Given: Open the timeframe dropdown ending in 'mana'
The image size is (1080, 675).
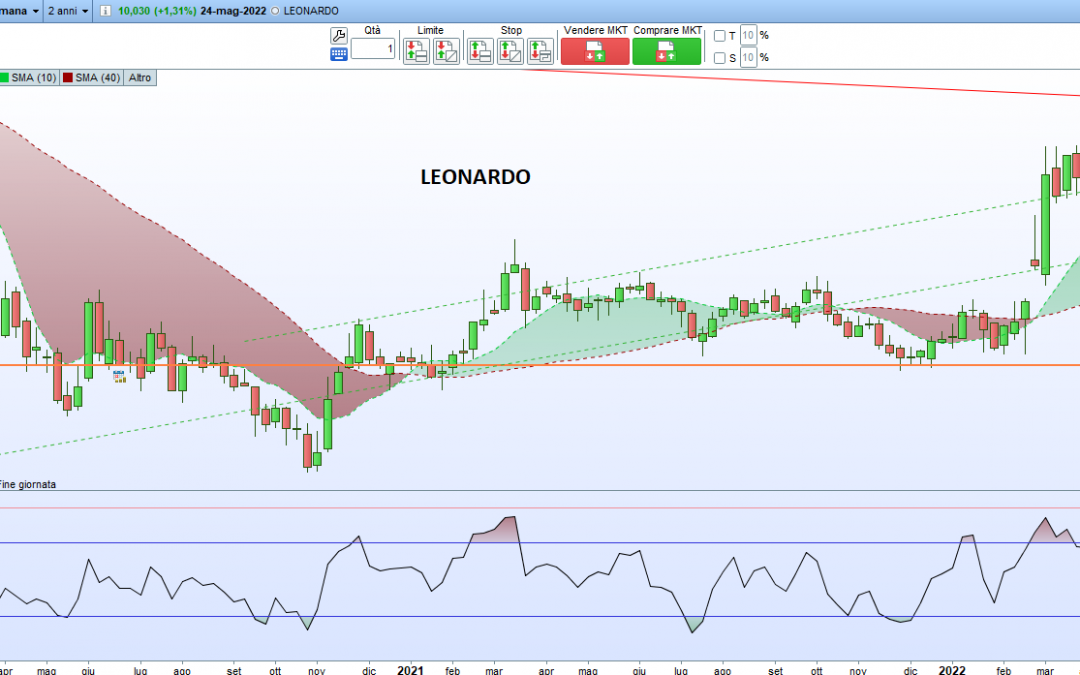Looking at the screenshot, I should click(21, 11).
